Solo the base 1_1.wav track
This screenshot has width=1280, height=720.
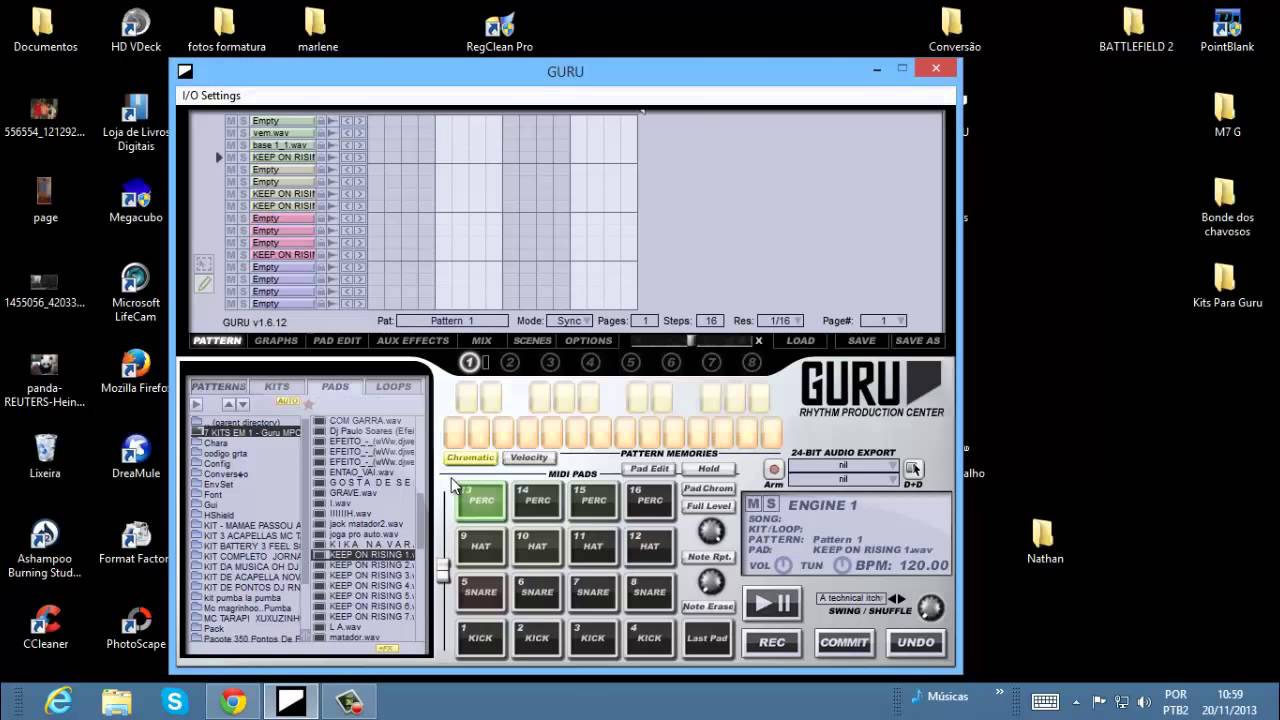[242, 145]
